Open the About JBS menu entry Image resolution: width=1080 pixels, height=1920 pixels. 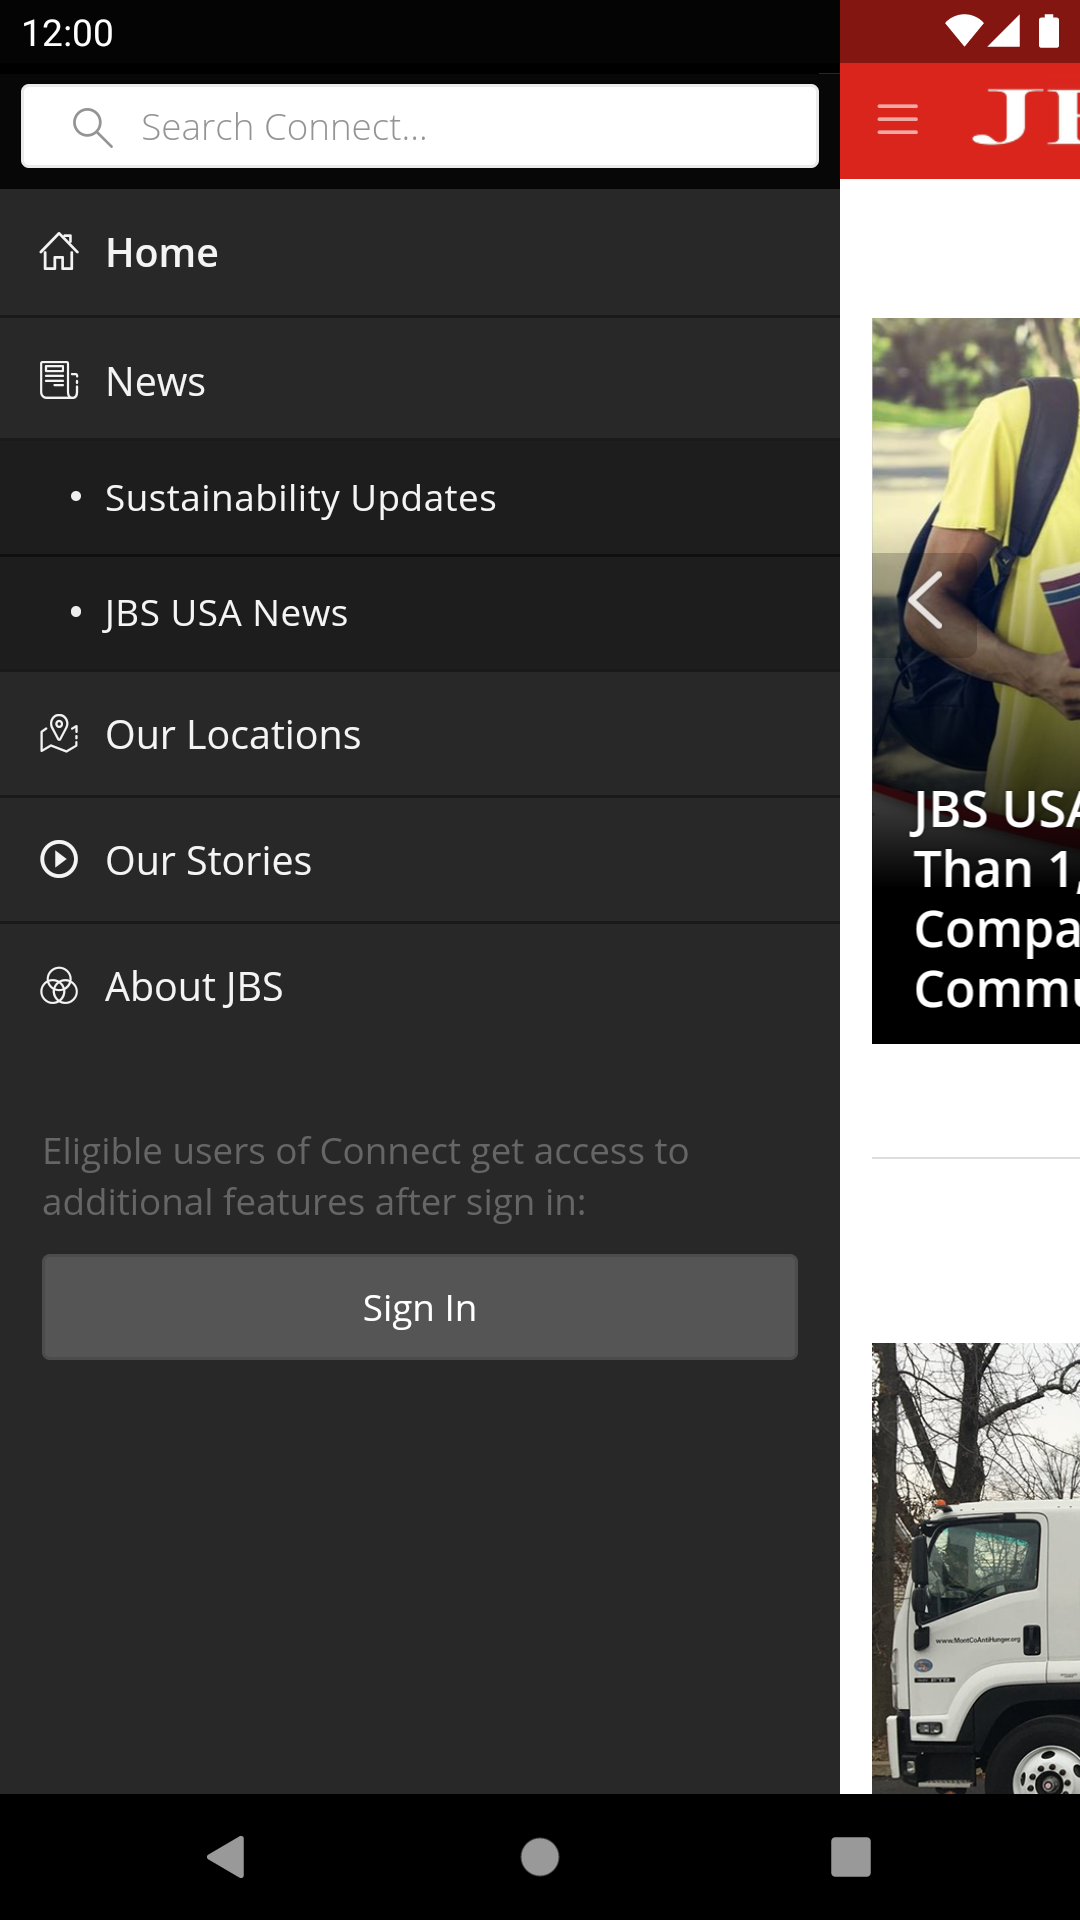click(420, 987)
